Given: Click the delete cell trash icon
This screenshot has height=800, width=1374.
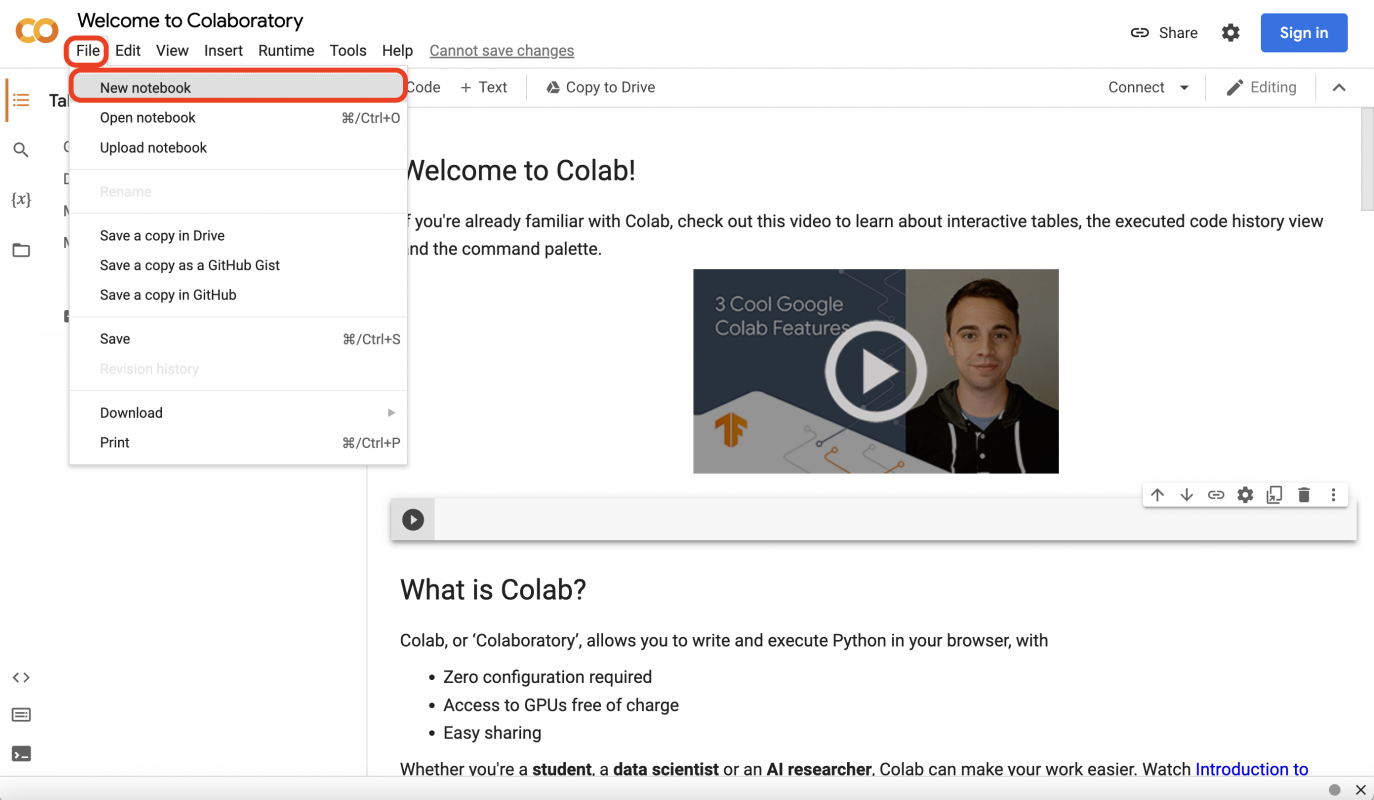Looking at the screenshot, I should click(1304, 495).
